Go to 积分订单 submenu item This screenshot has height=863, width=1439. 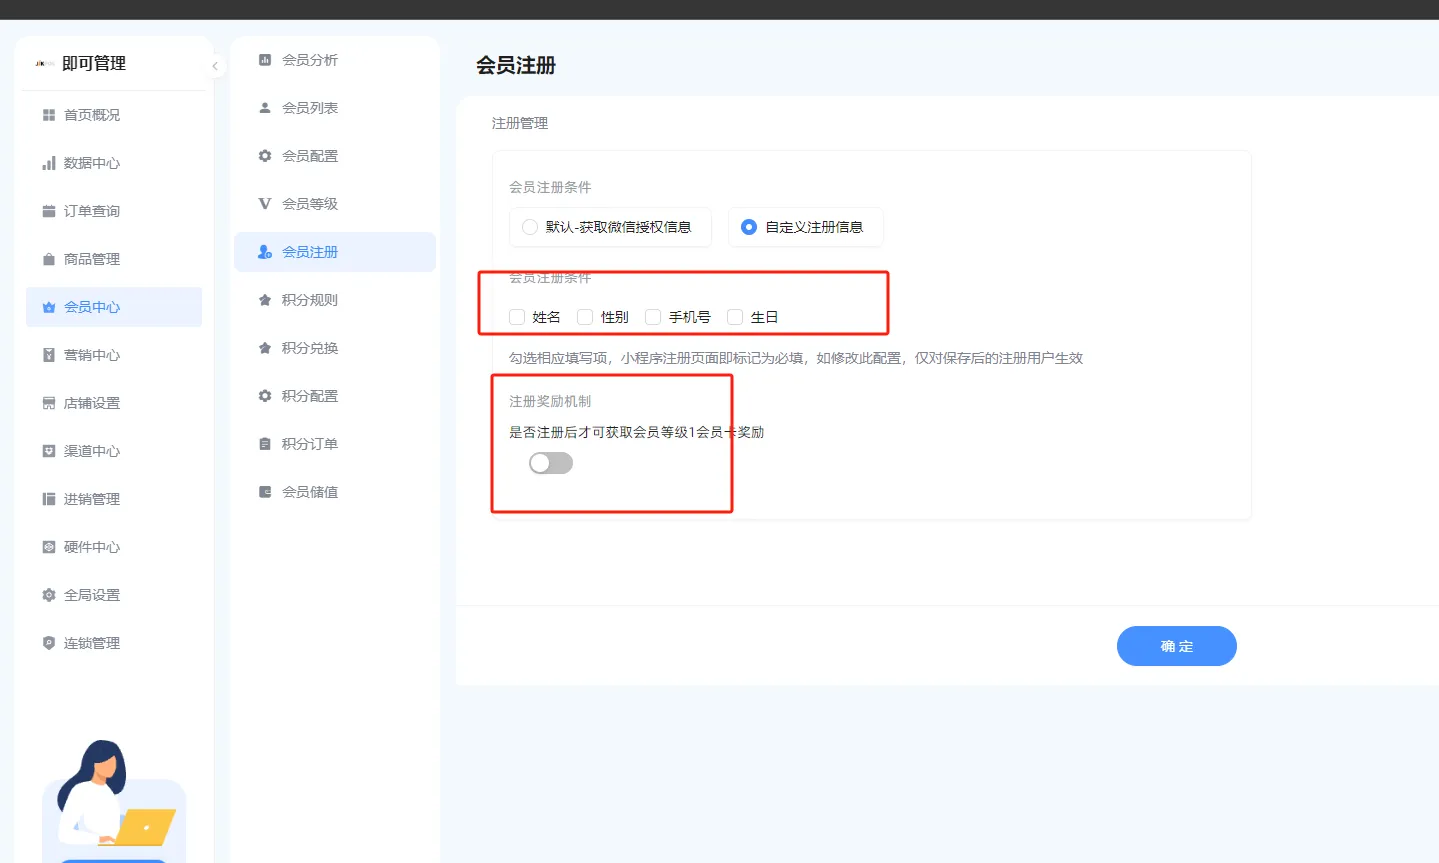click(x=310, y=444)
